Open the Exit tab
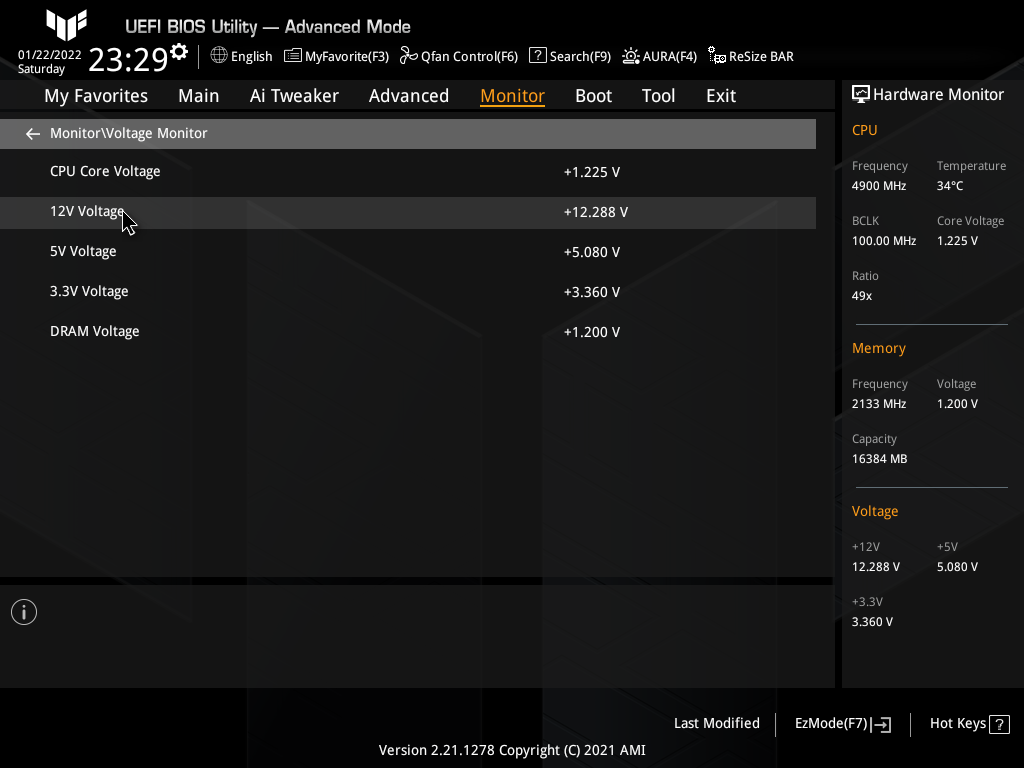 point(721,96)
